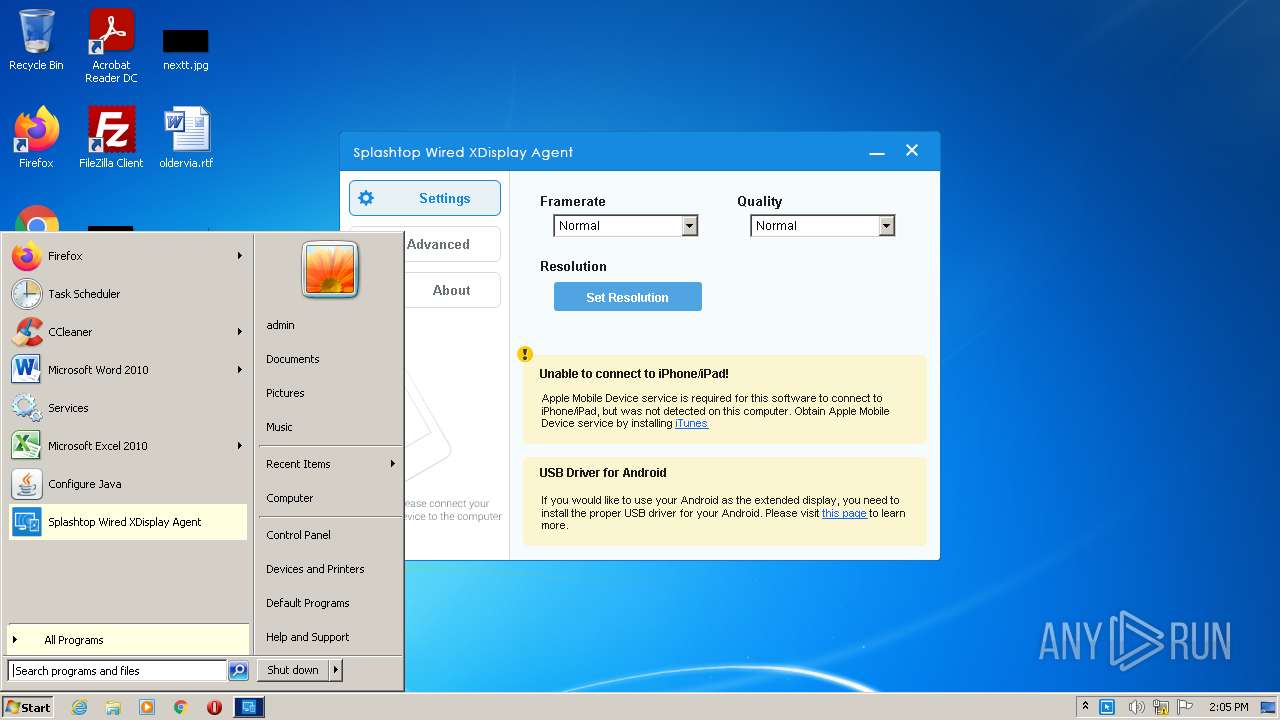Click the search magnifier button
This screenshot has height=720, width=1280.
[x=238, y=671]
